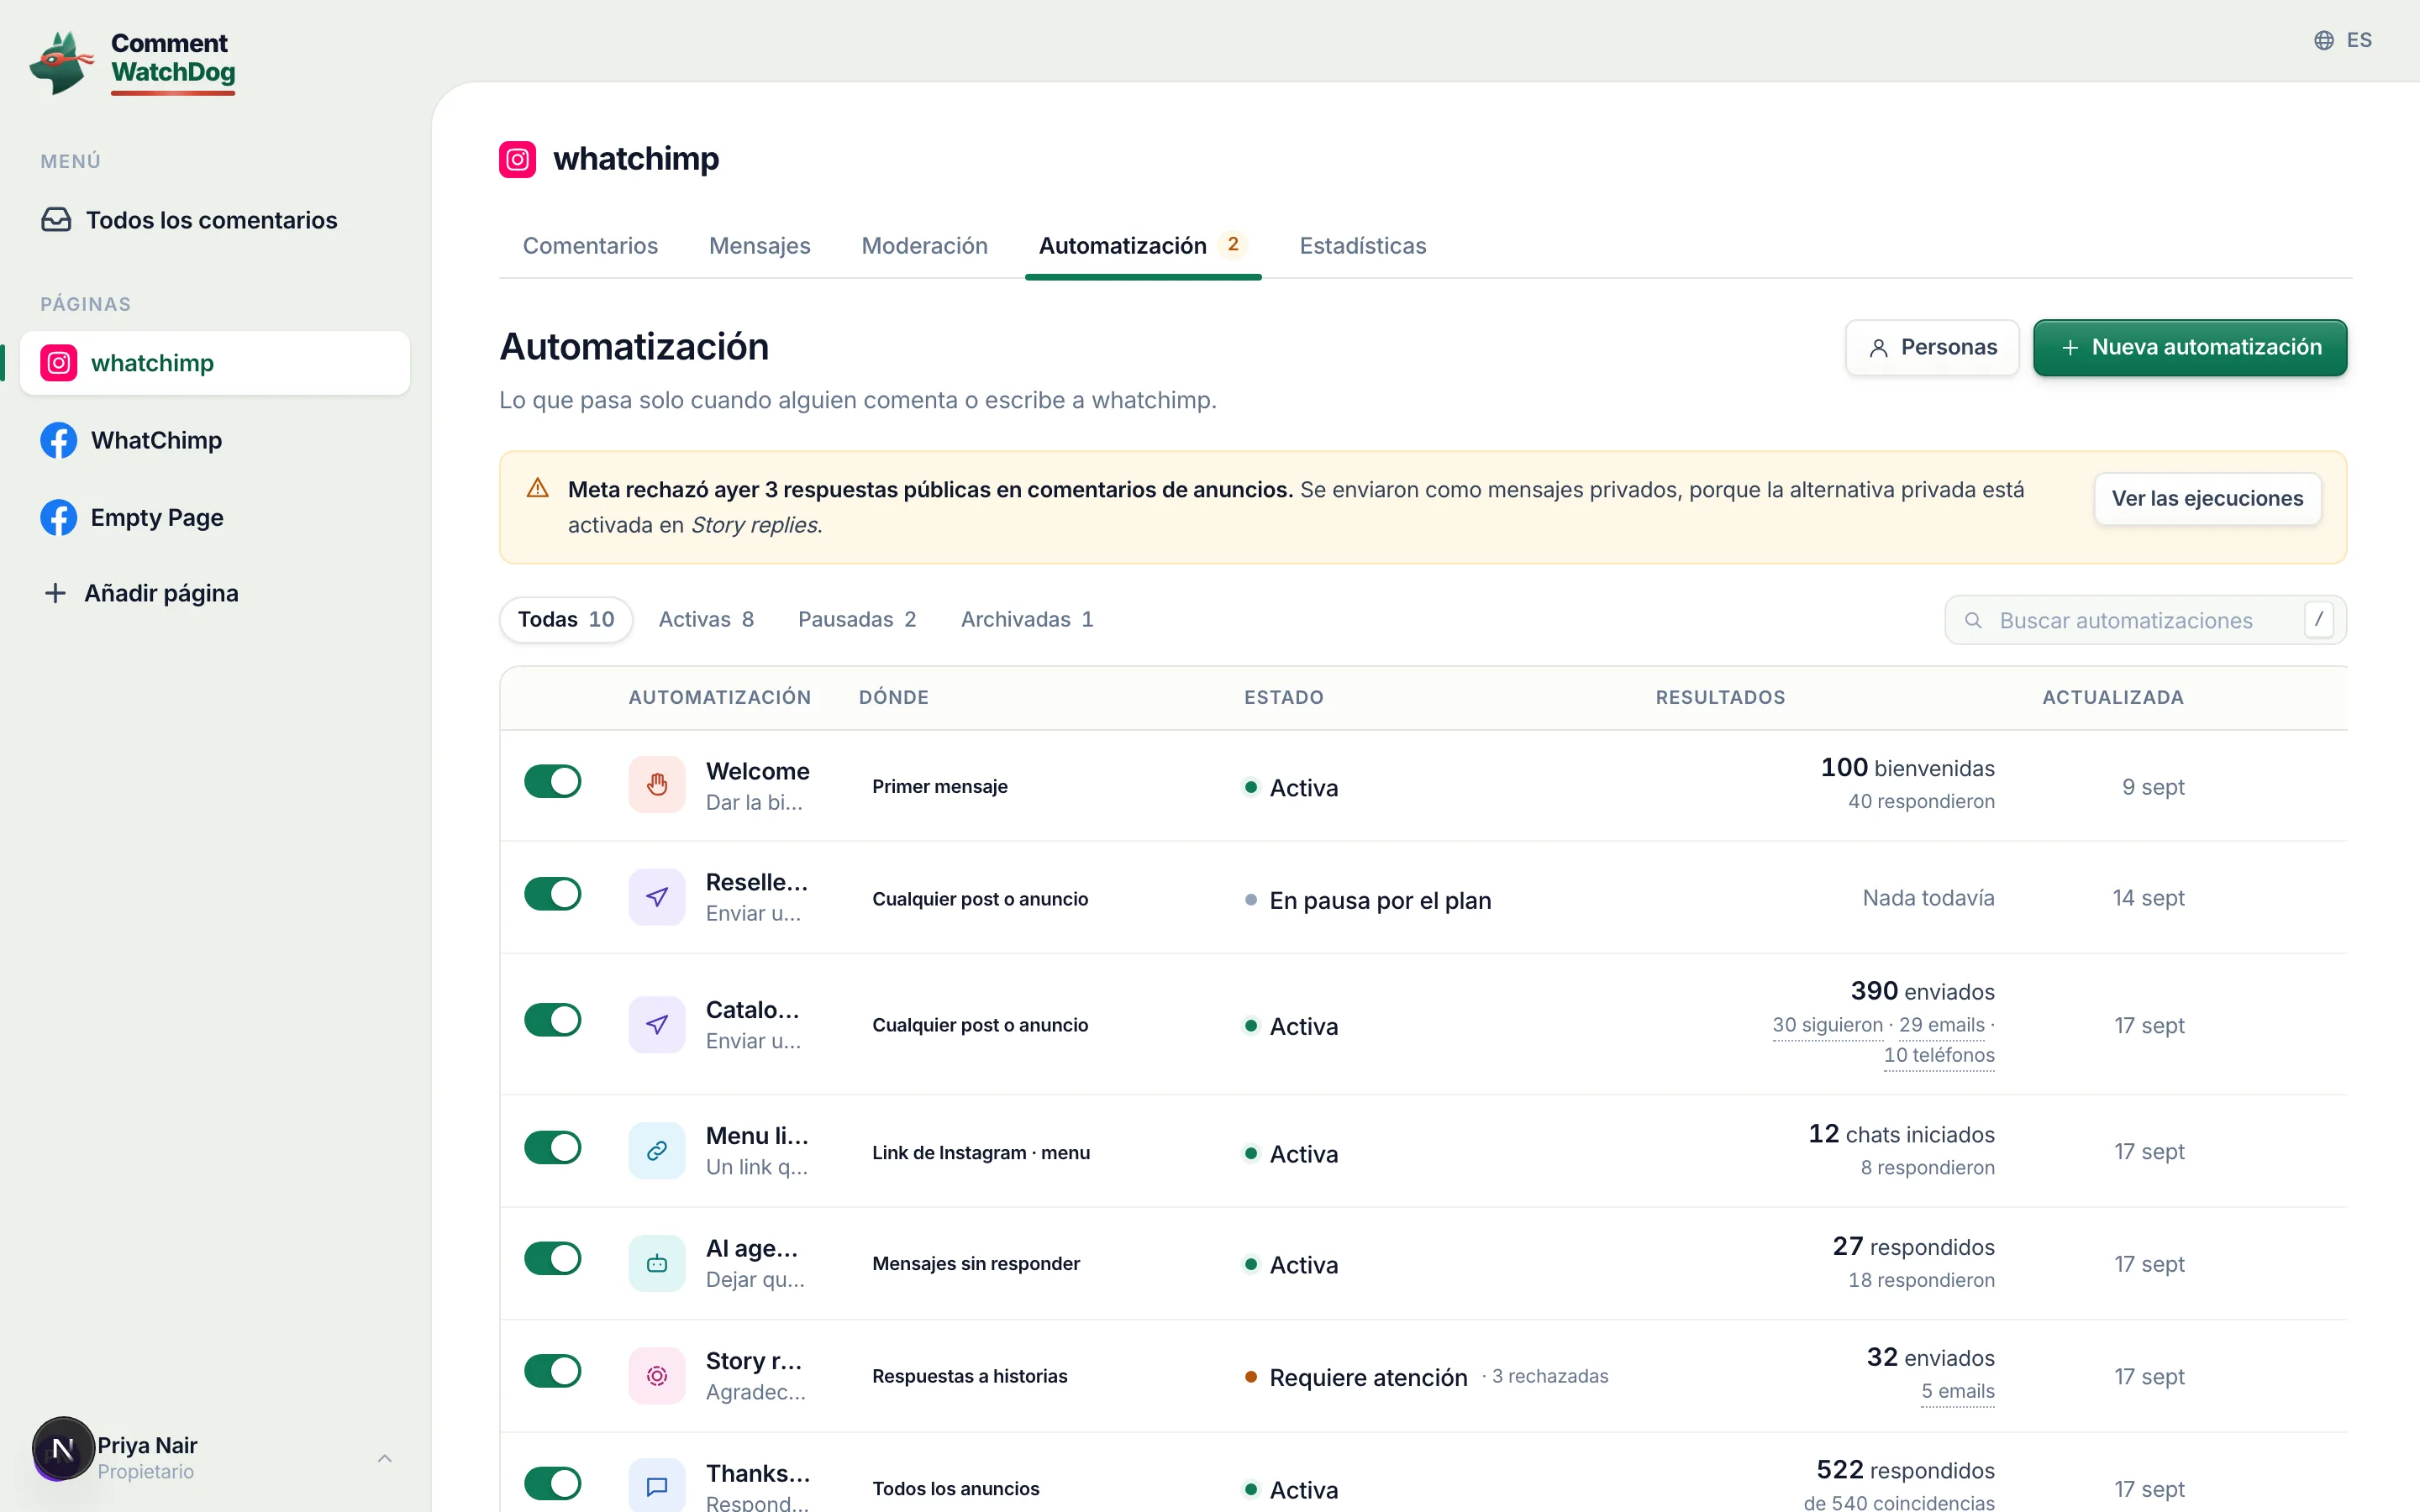Click the Thanks chat bubble icon
The height and width of the screenshot is (1512, 2420).
point(657,1487)
